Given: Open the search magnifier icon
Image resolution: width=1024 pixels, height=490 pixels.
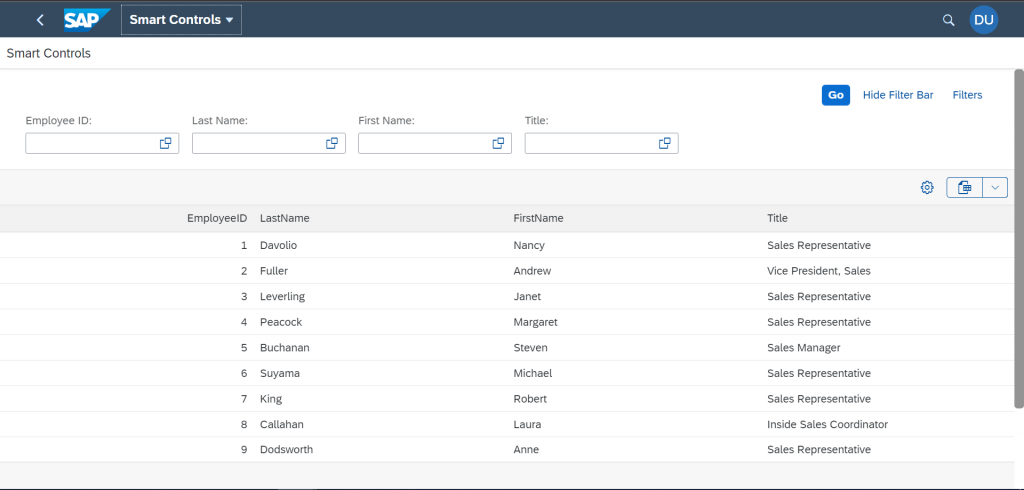Looking at the screenshot, I should pyautogui.click(x=948, y=20).
